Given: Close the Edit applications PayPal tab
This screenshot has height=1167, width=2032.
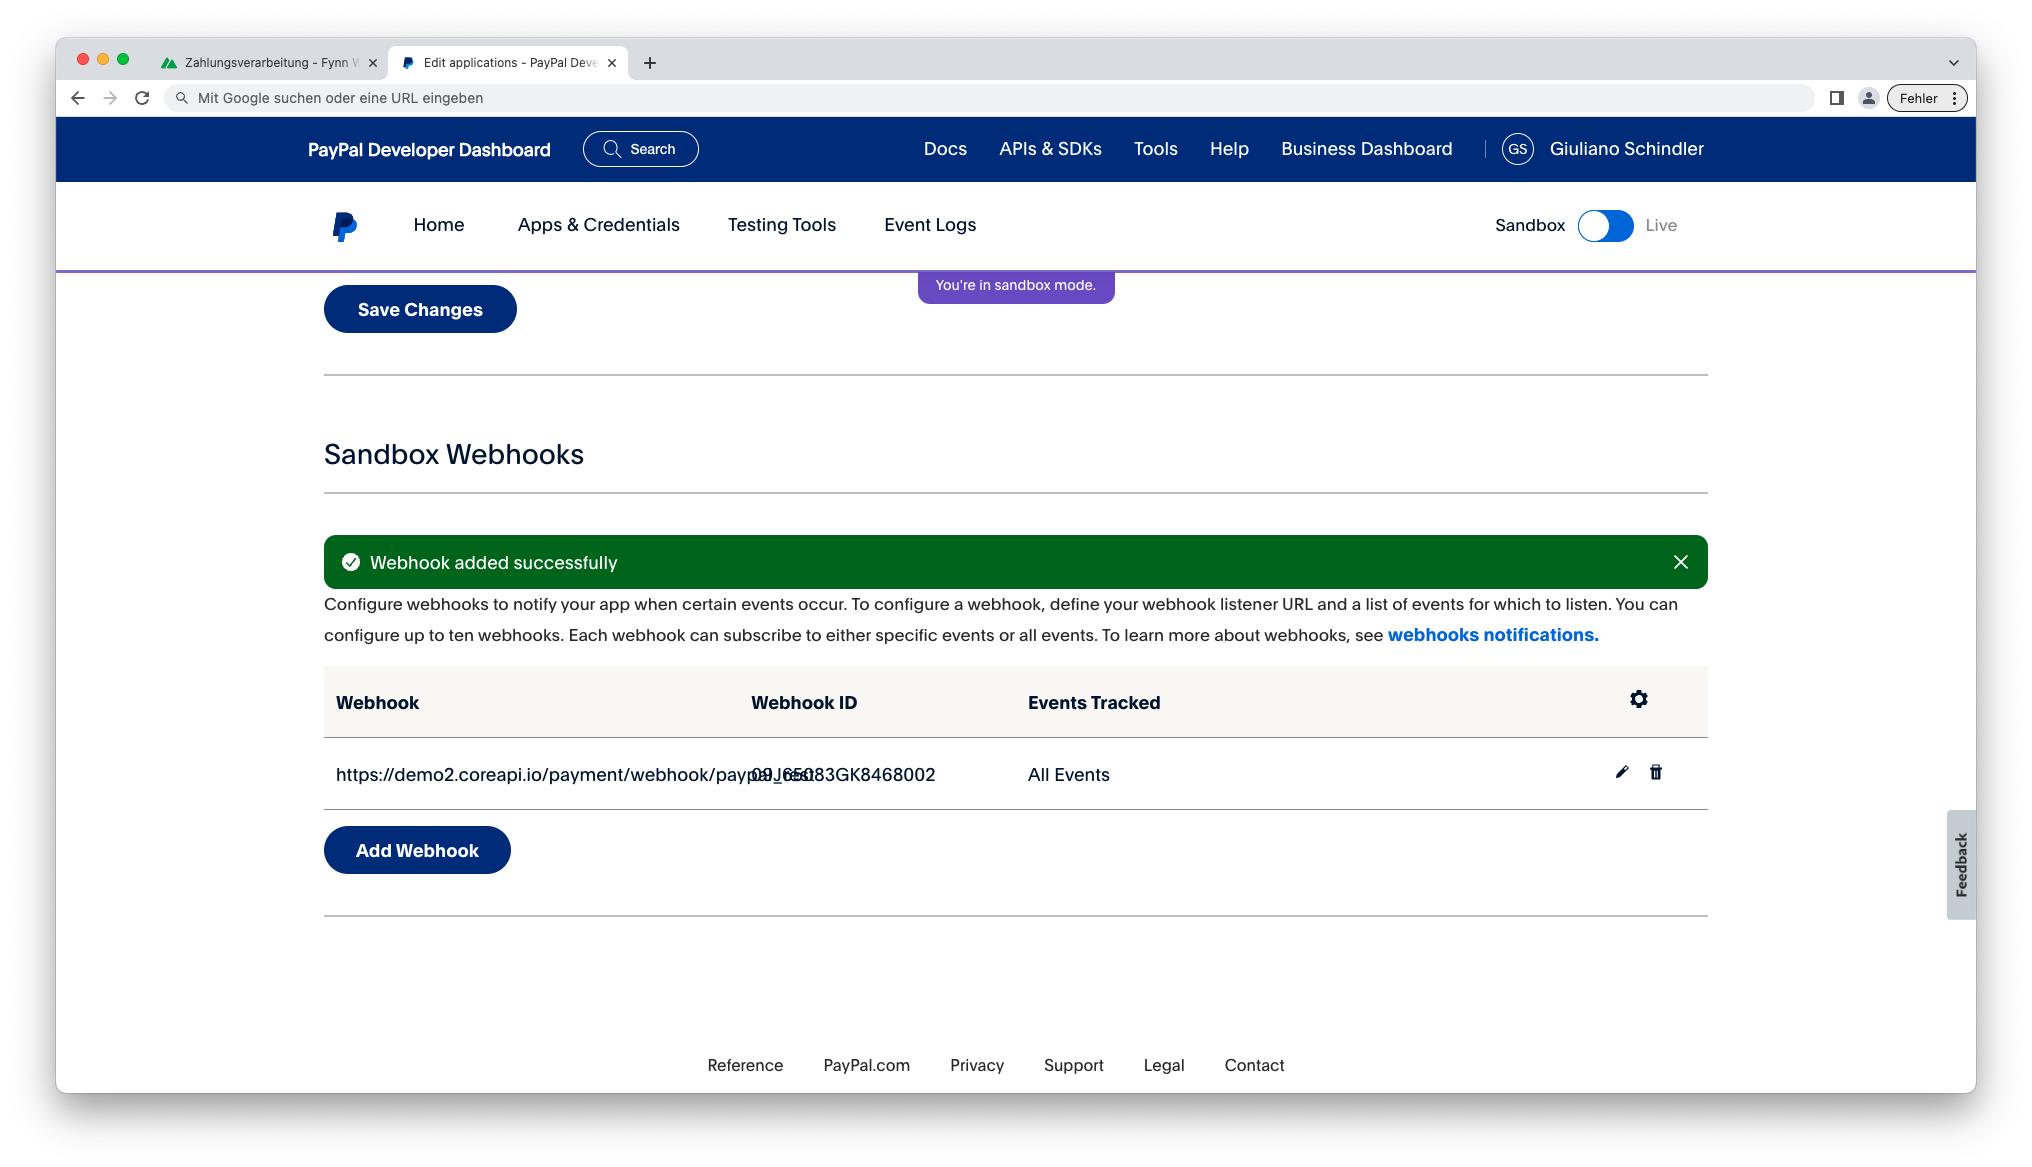Looking at the screenshot, I should point(612,63).
